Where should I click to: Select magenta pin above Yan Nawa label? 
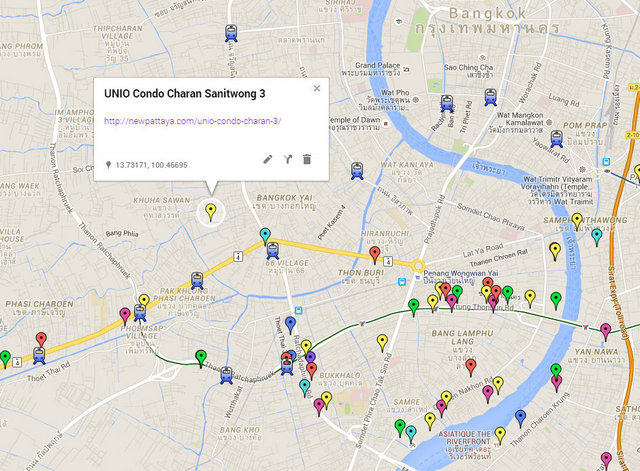[606, 332]
